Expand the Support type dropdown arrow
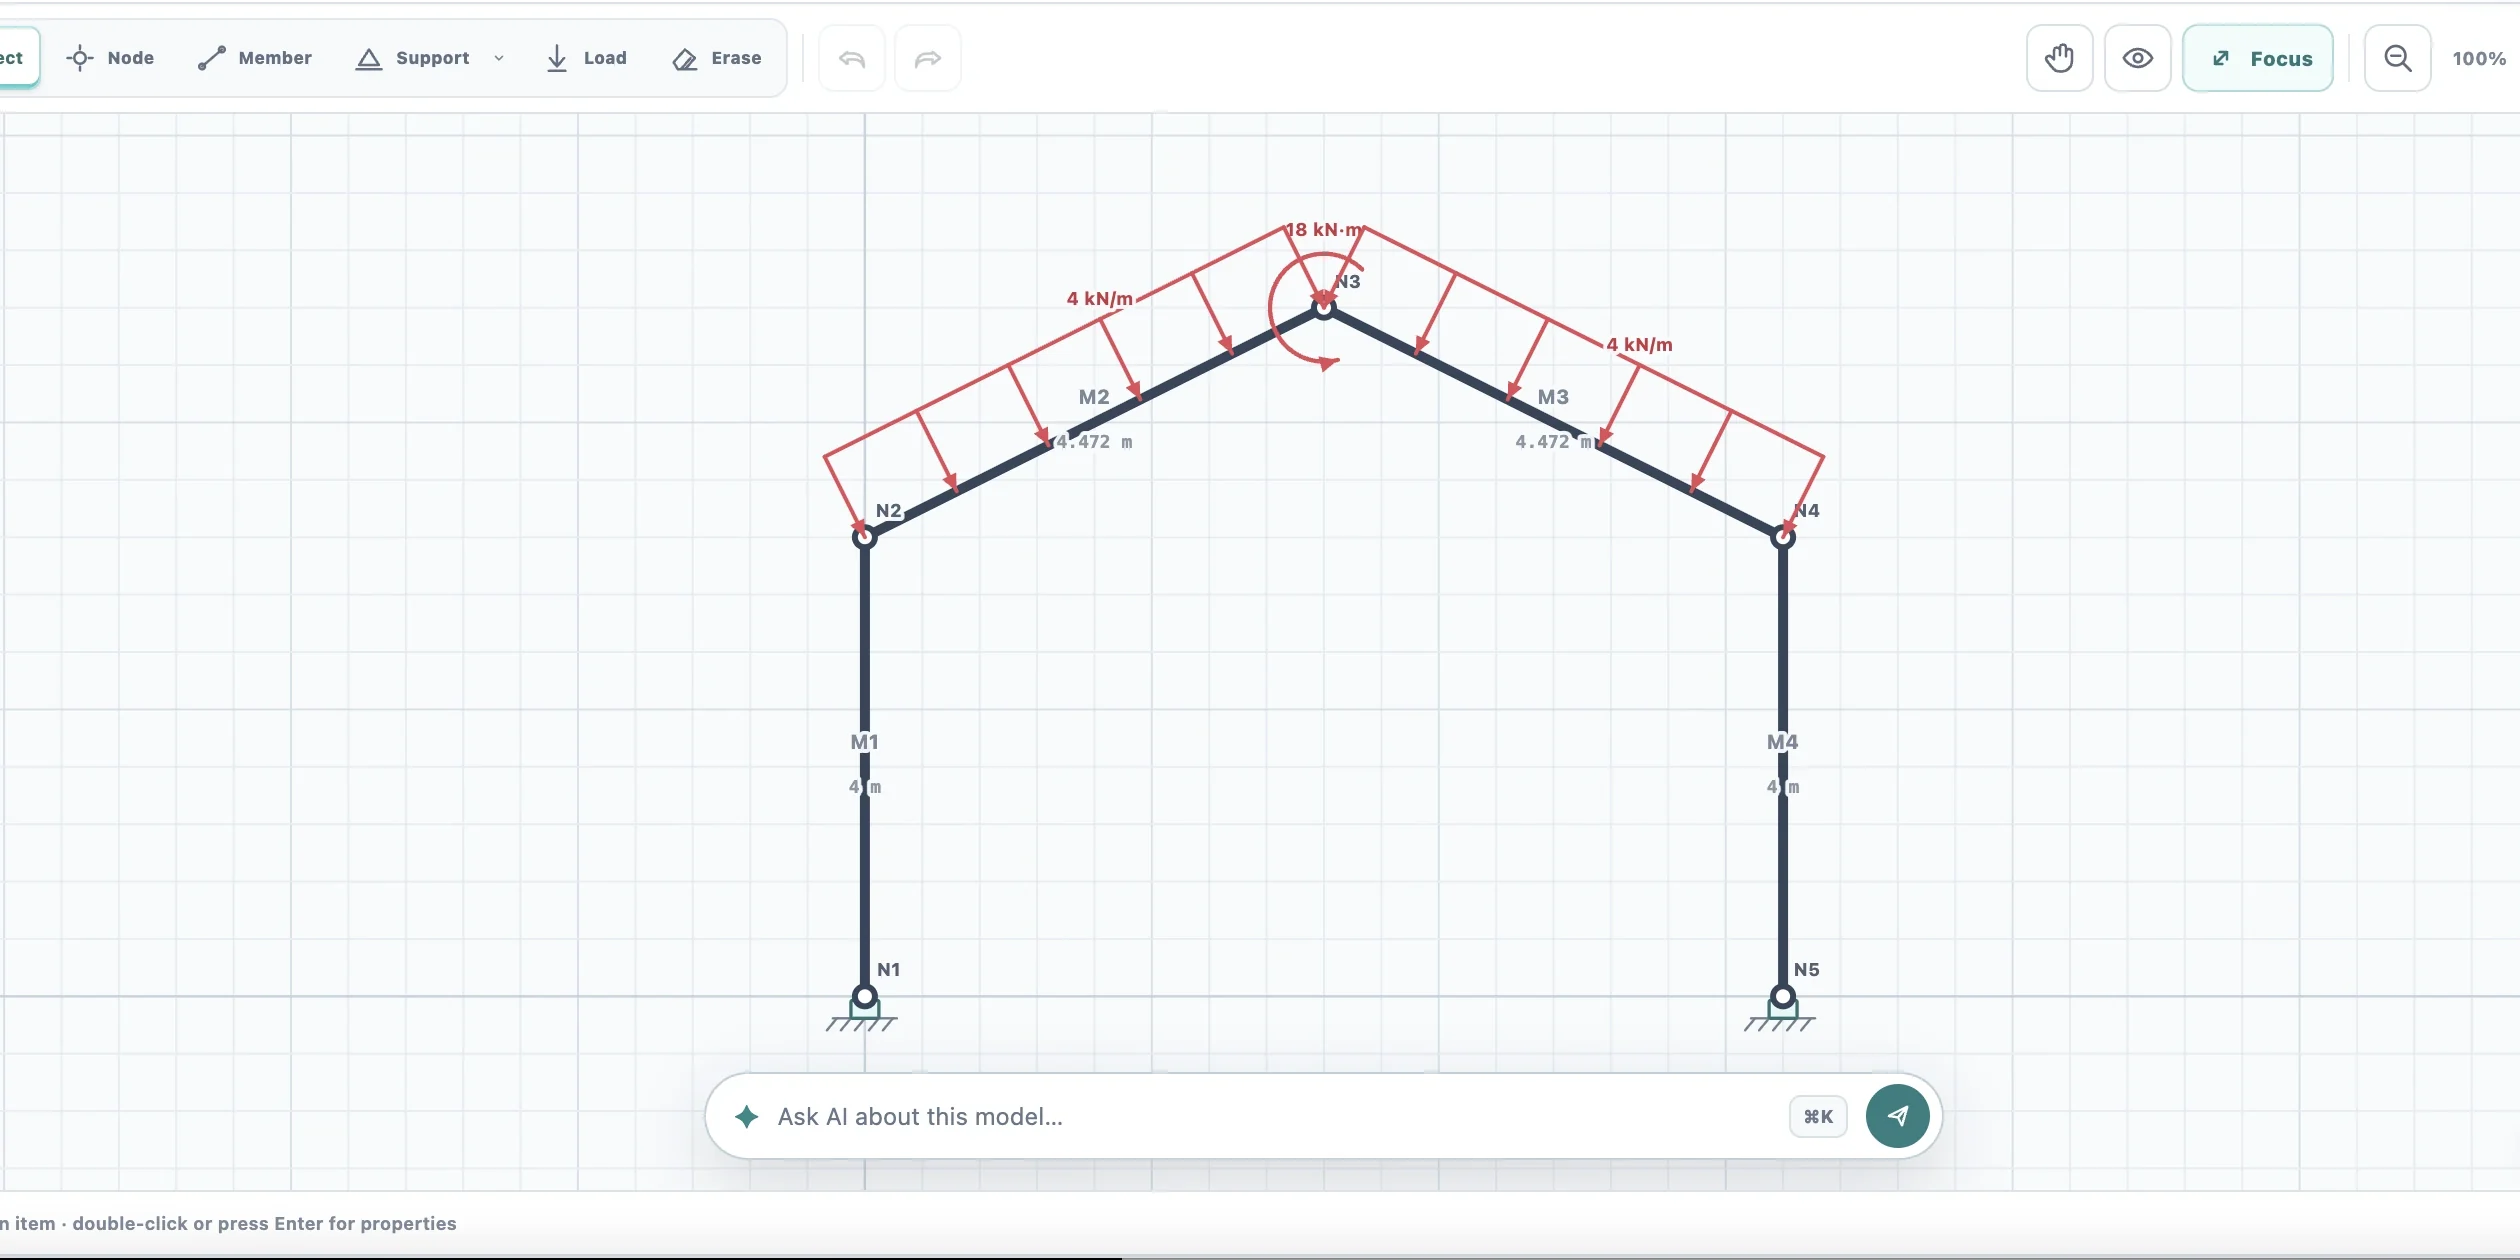 tap(499, 58)
